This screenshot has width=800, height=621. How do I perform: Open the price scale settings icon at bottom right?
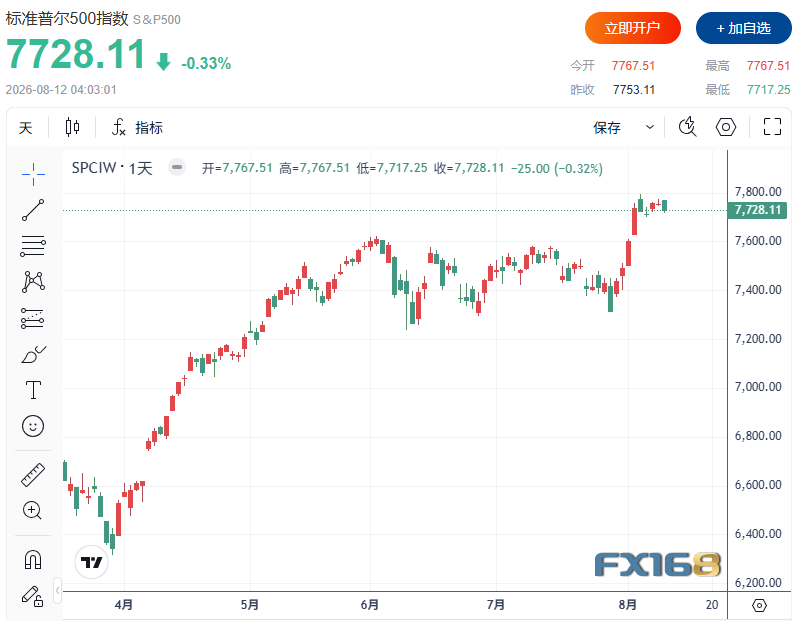pyautogui.click(x=759, y=606)
